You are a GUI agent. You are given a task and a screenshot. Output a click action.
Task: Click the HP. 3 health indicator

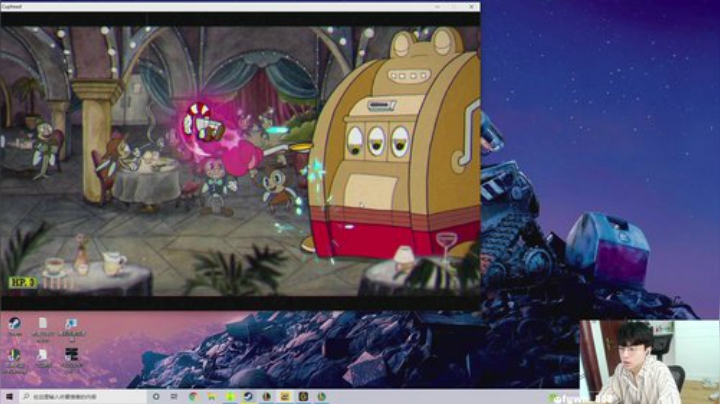[23, 282]
